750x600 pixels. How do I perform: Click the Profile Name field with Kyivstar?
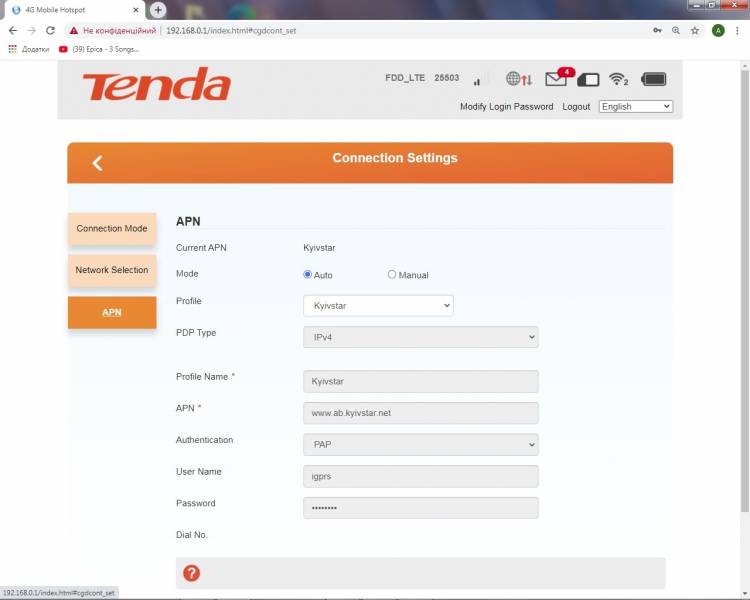420,381
